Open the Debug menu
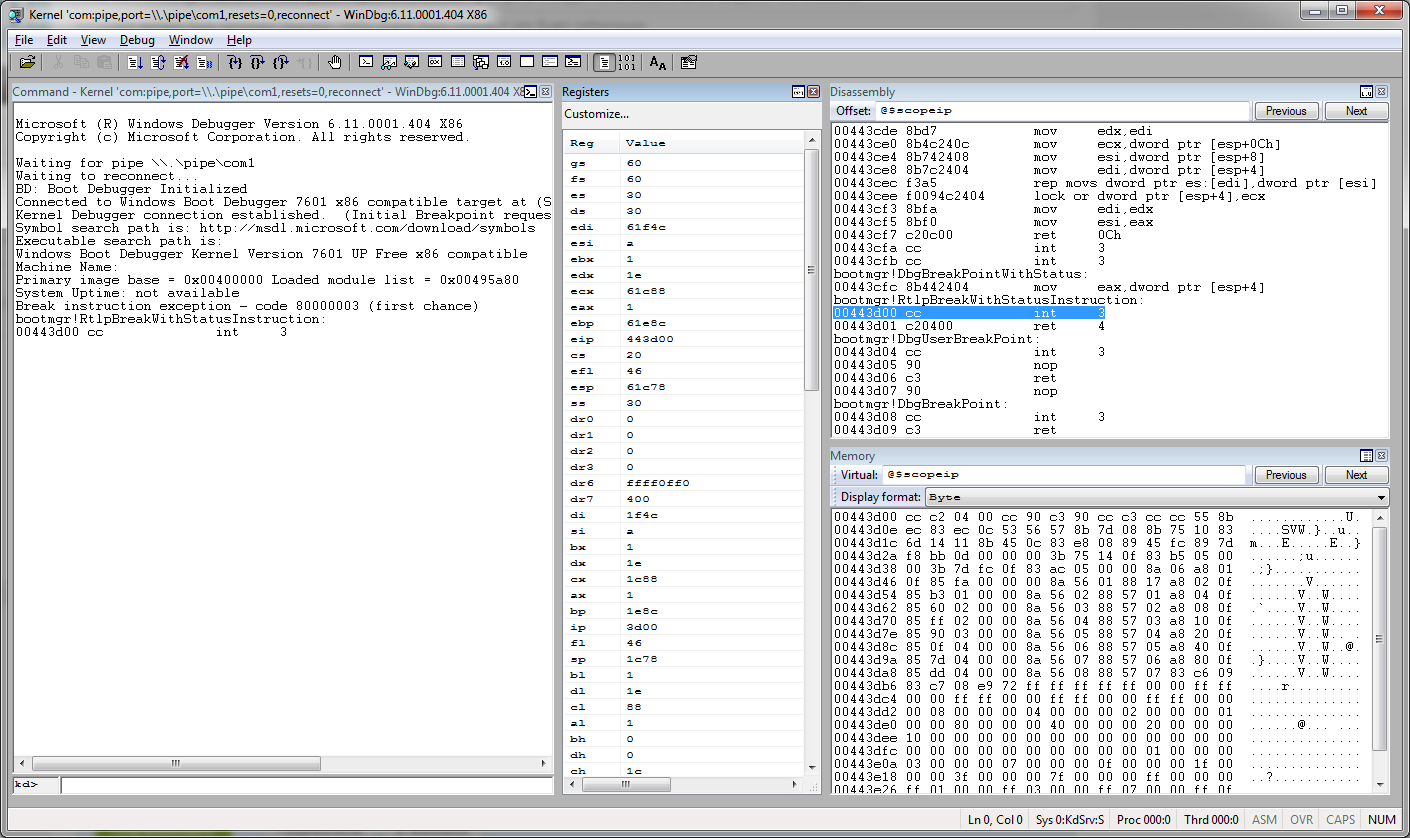The height and width of the screenshot is (838, 1410). [137, 40]
